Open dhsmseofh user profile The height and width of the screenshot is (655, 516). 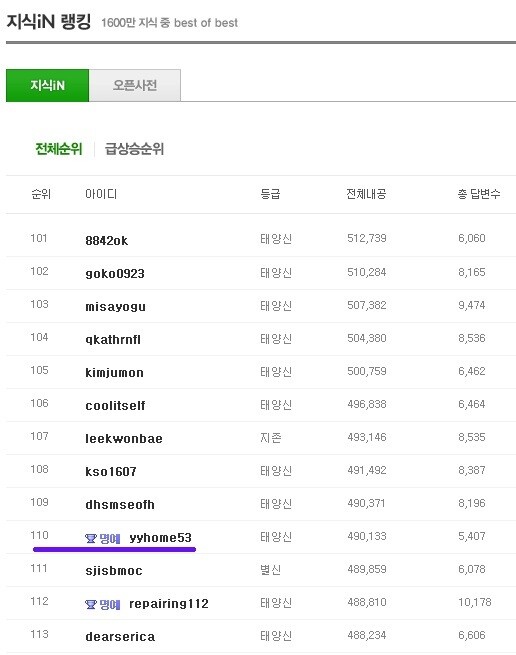pyautogui.click(x=120, y=505)
